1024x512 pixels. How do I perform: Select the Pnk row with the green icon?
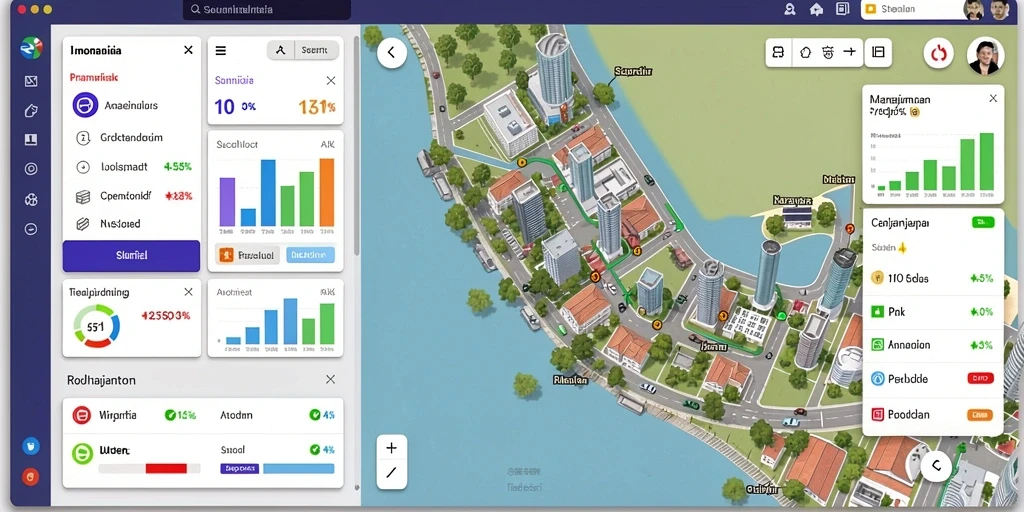(933, 312)
